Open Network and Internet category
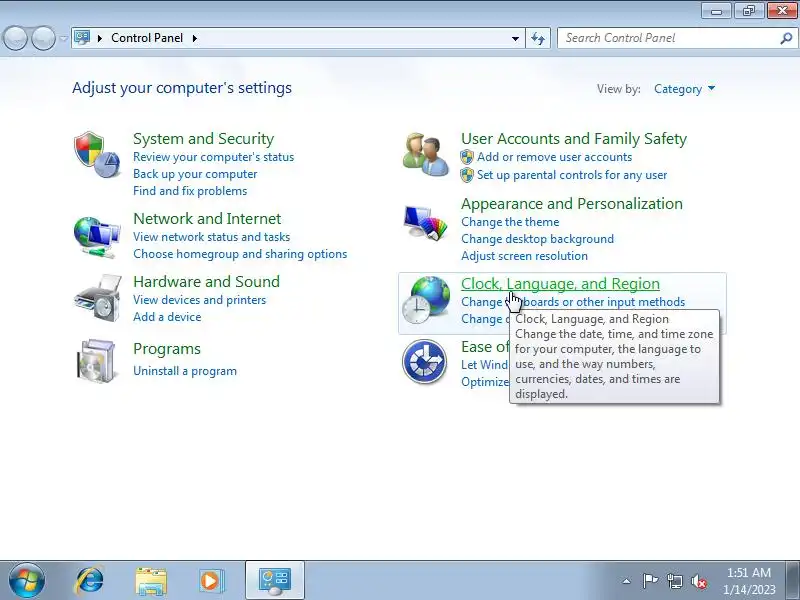The height and width of the screenshot is (600, 800). click(x=207, y=219)
